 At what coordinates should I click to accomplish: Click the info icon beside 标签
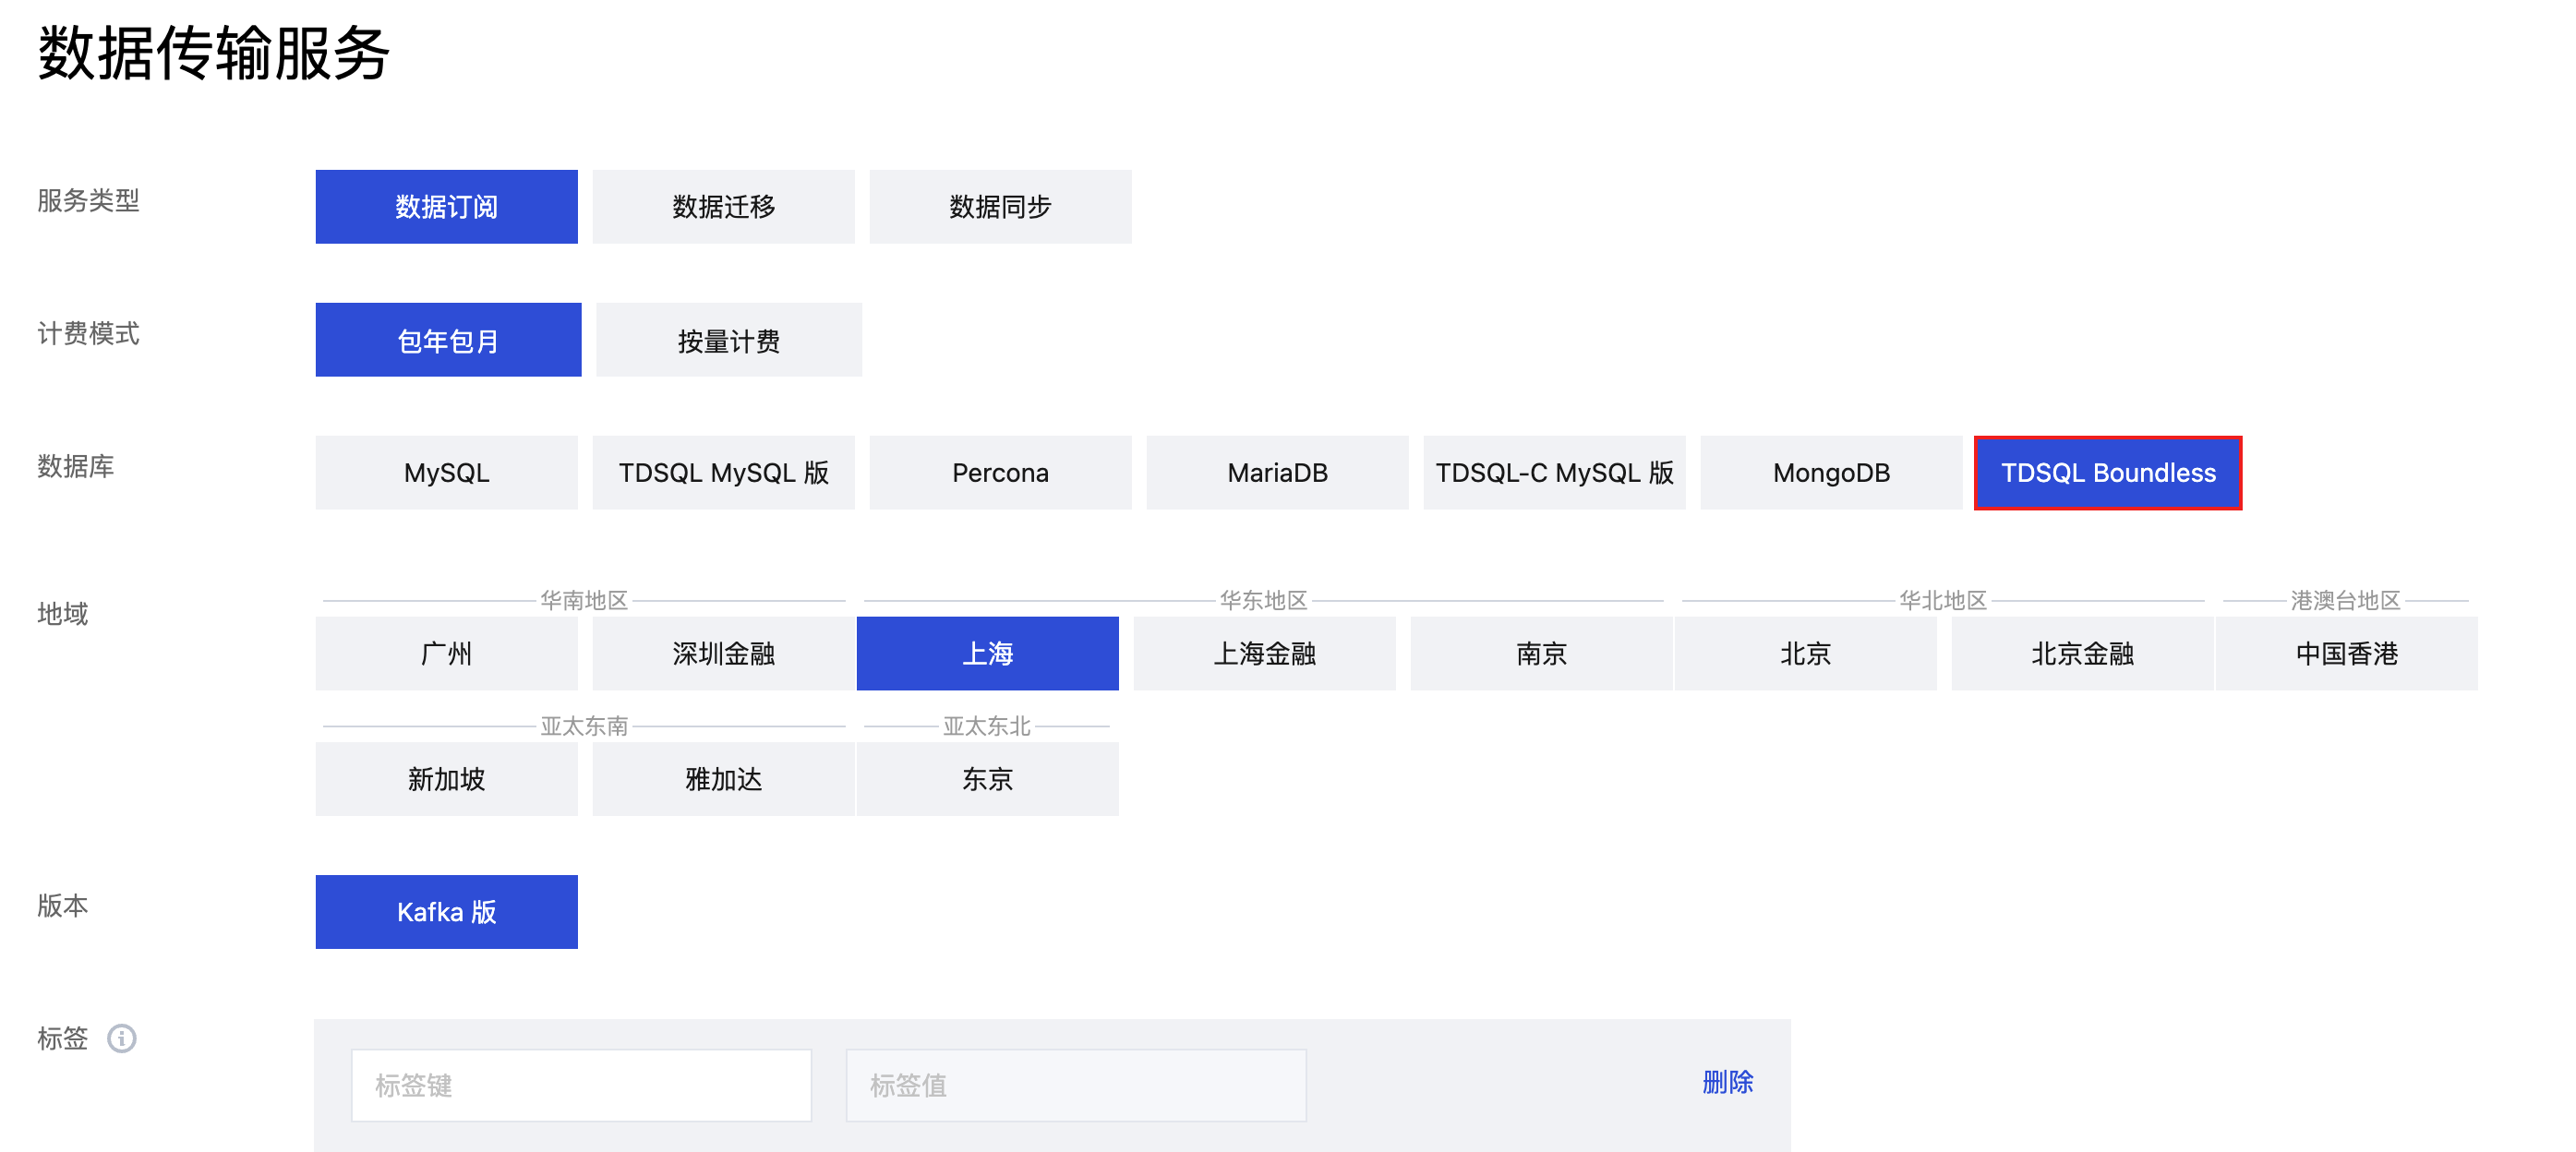pos(122,1038)
